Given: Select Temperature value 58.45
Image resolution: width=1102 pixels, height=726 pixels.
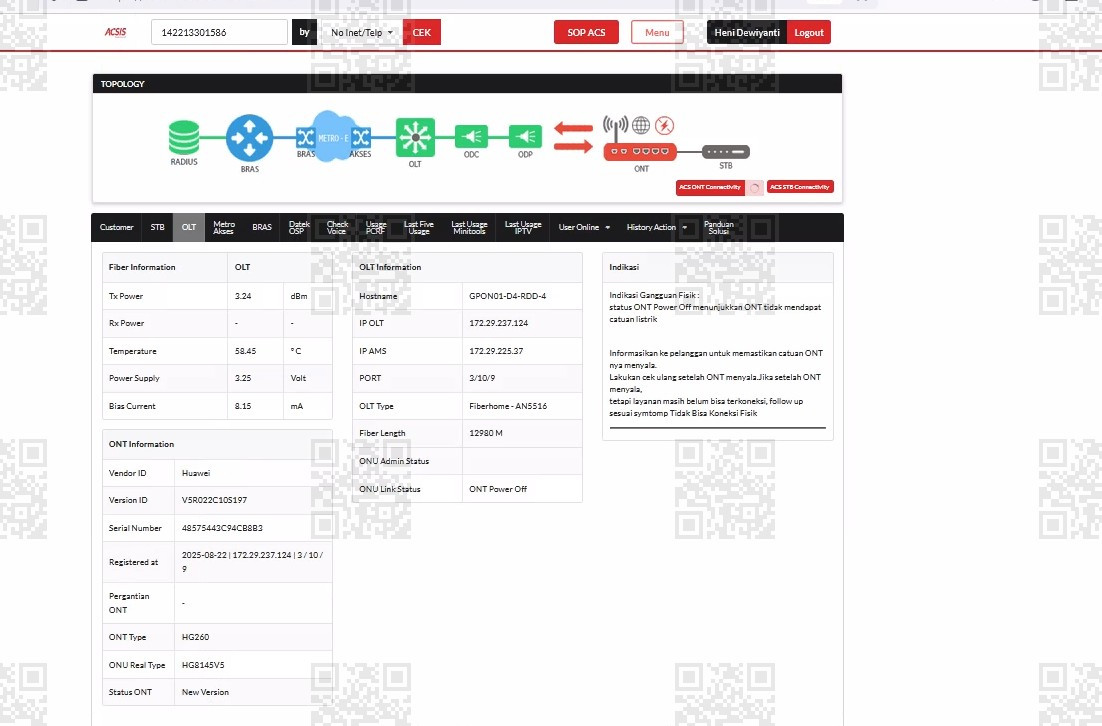Looking at the screenshot, I should [245, 351].
